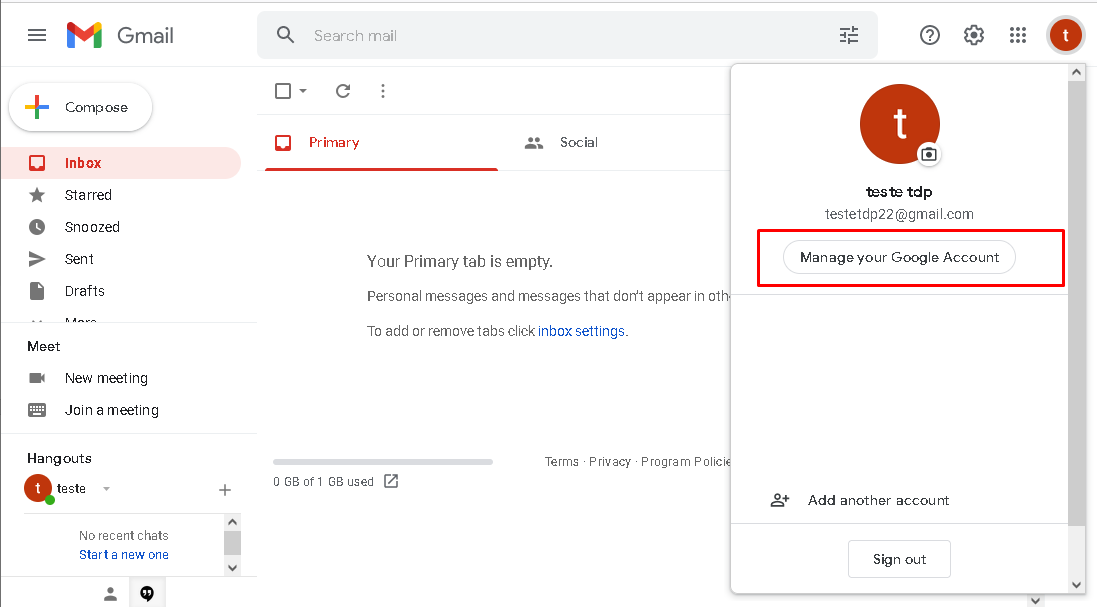
Task: Open the Inbox folder
Action: [121, 163]
